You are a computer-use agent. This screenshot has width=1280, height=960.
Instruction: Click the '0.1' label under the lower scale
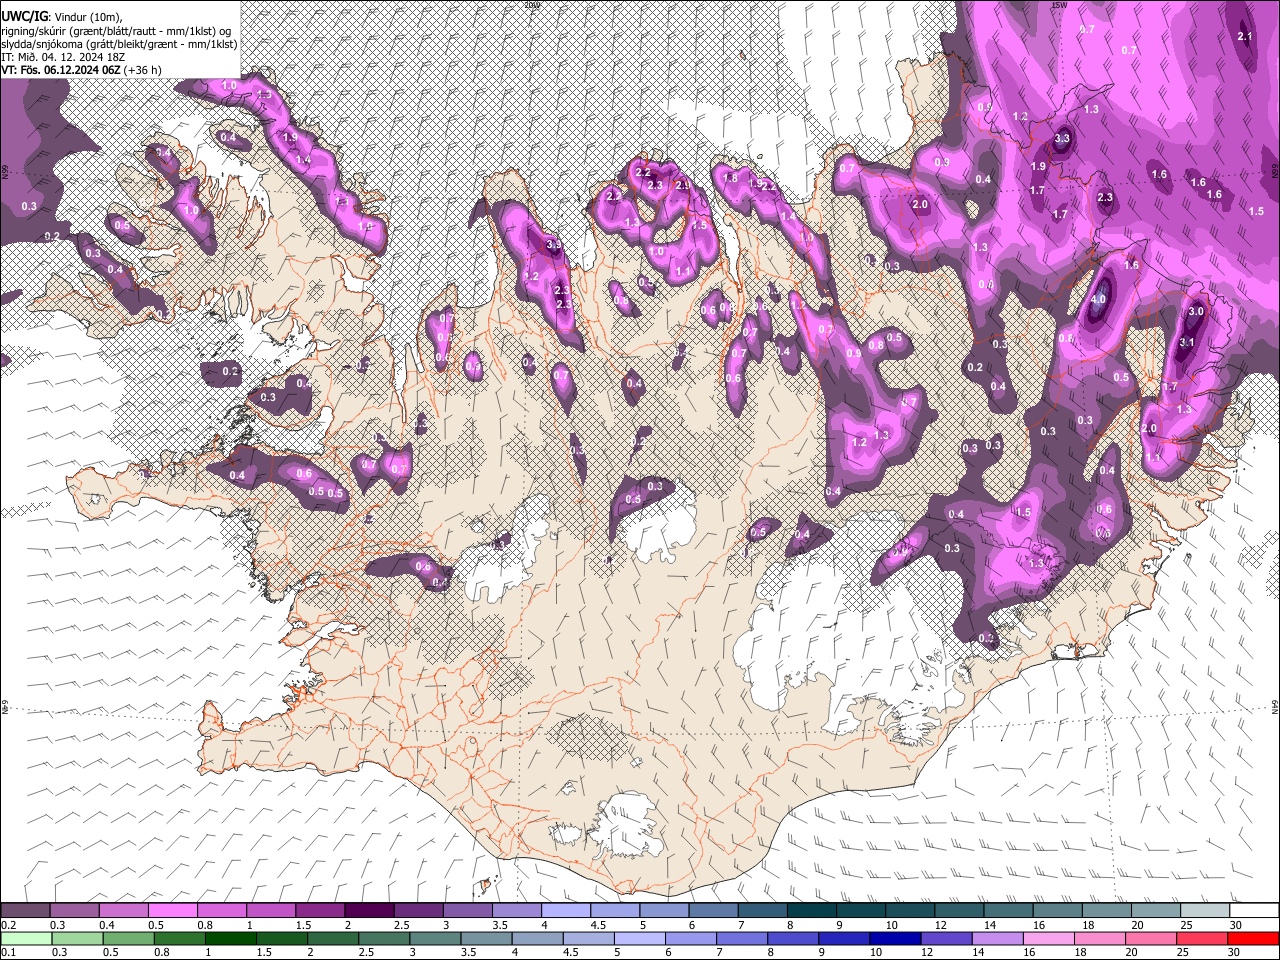click(x=7, y=952)
